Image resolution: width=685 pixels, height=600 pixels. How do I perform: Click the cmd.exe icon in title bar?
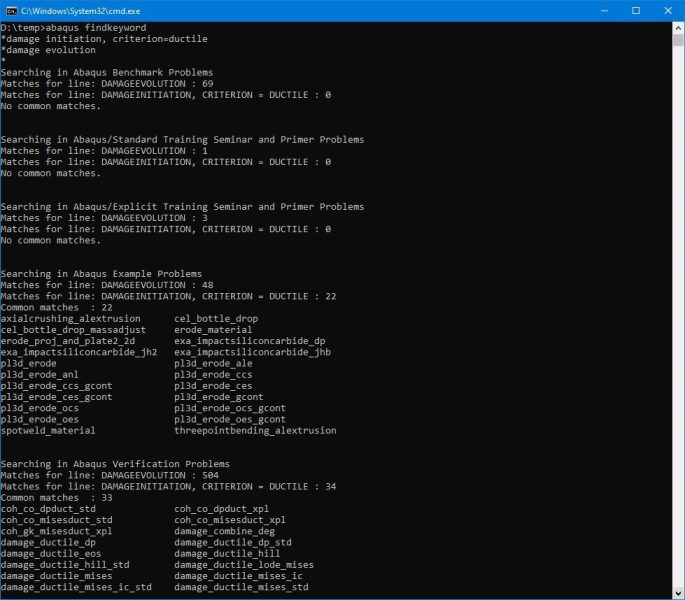point(12,10)
